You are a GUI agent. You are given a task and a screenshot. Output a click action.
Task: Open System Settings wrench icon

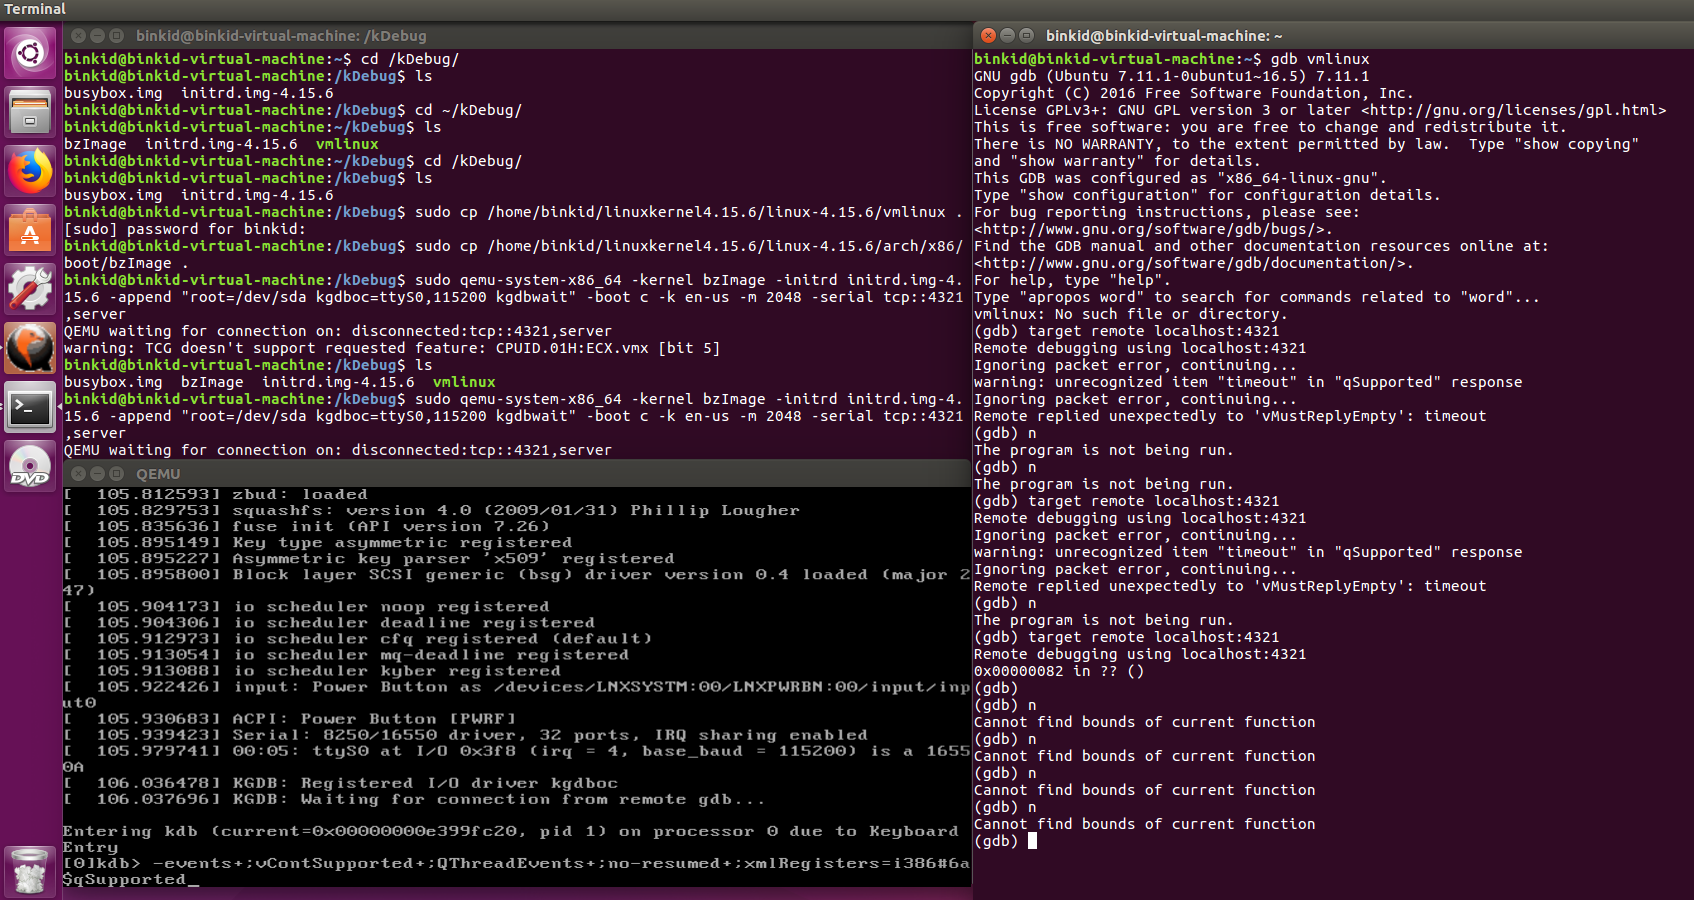(x=30, y=289)
